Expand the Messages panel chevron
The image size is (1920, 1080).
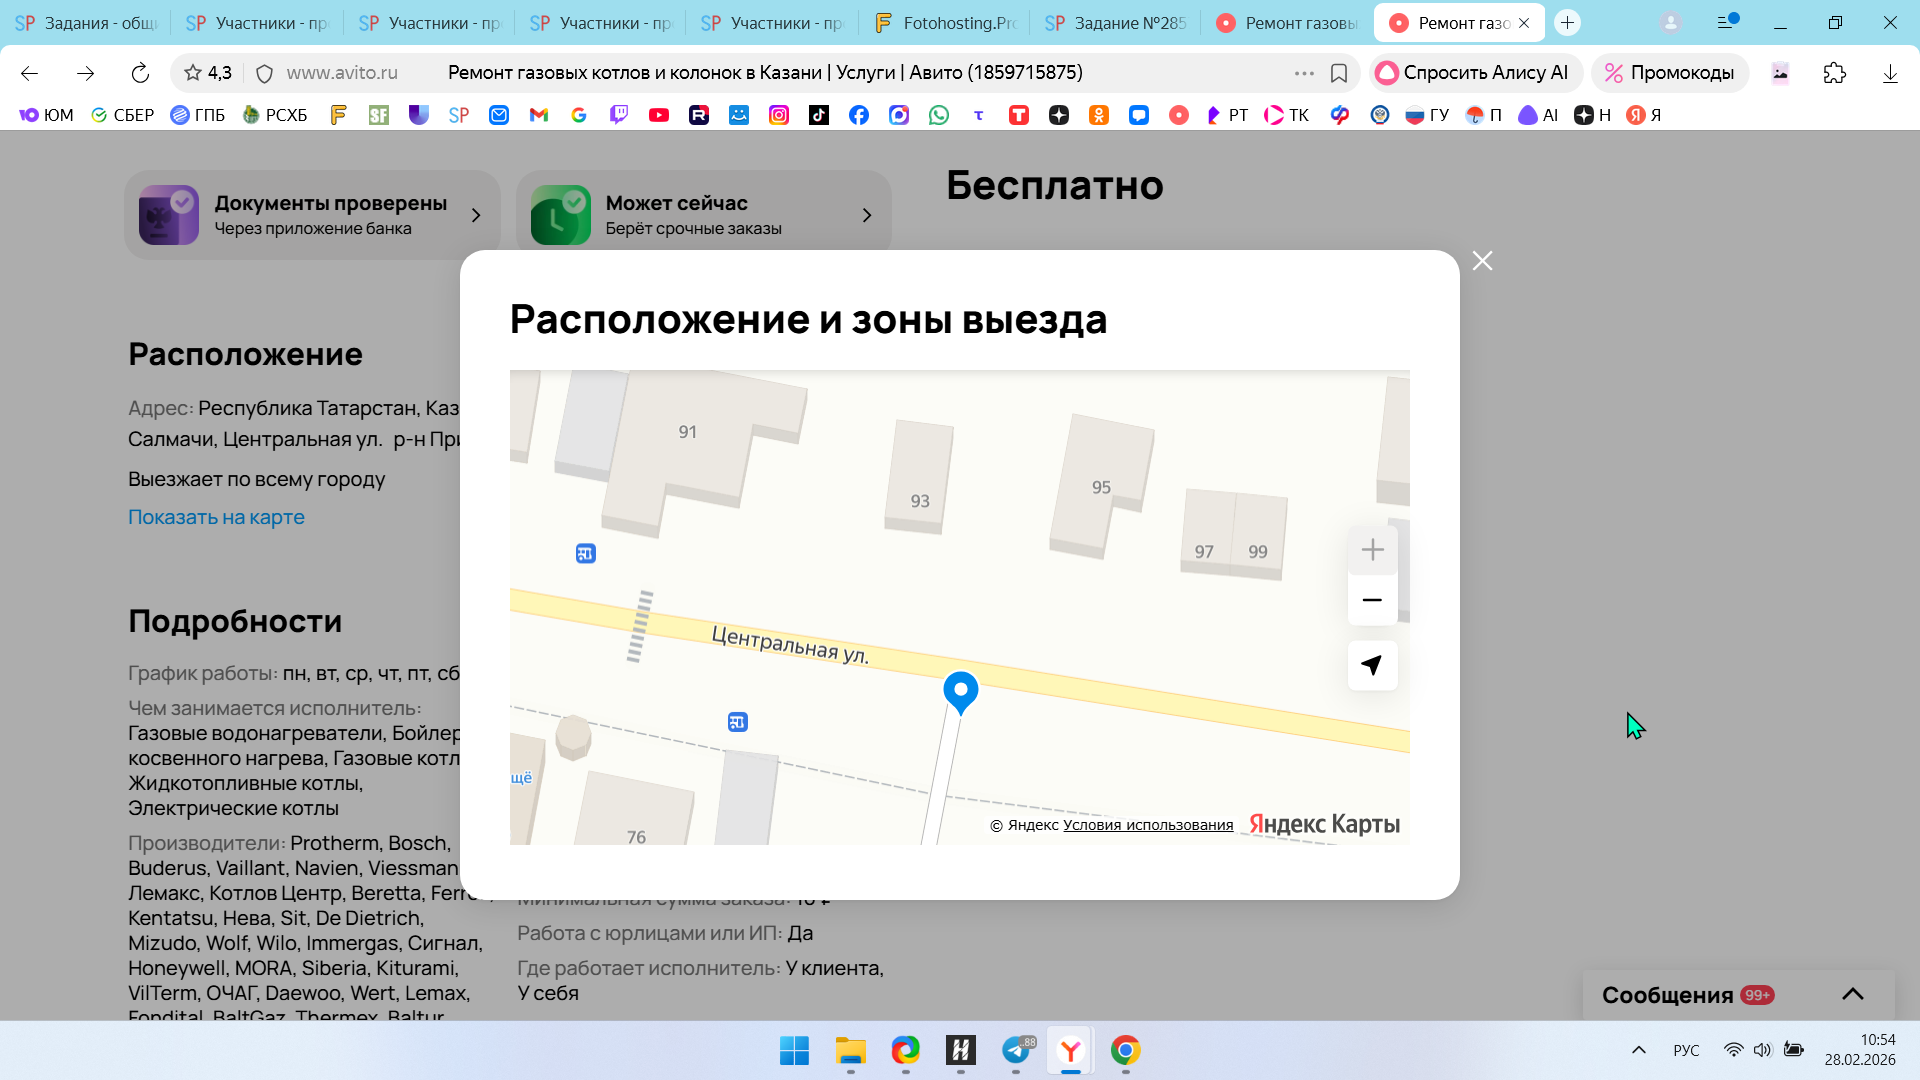click(1852, 994)
